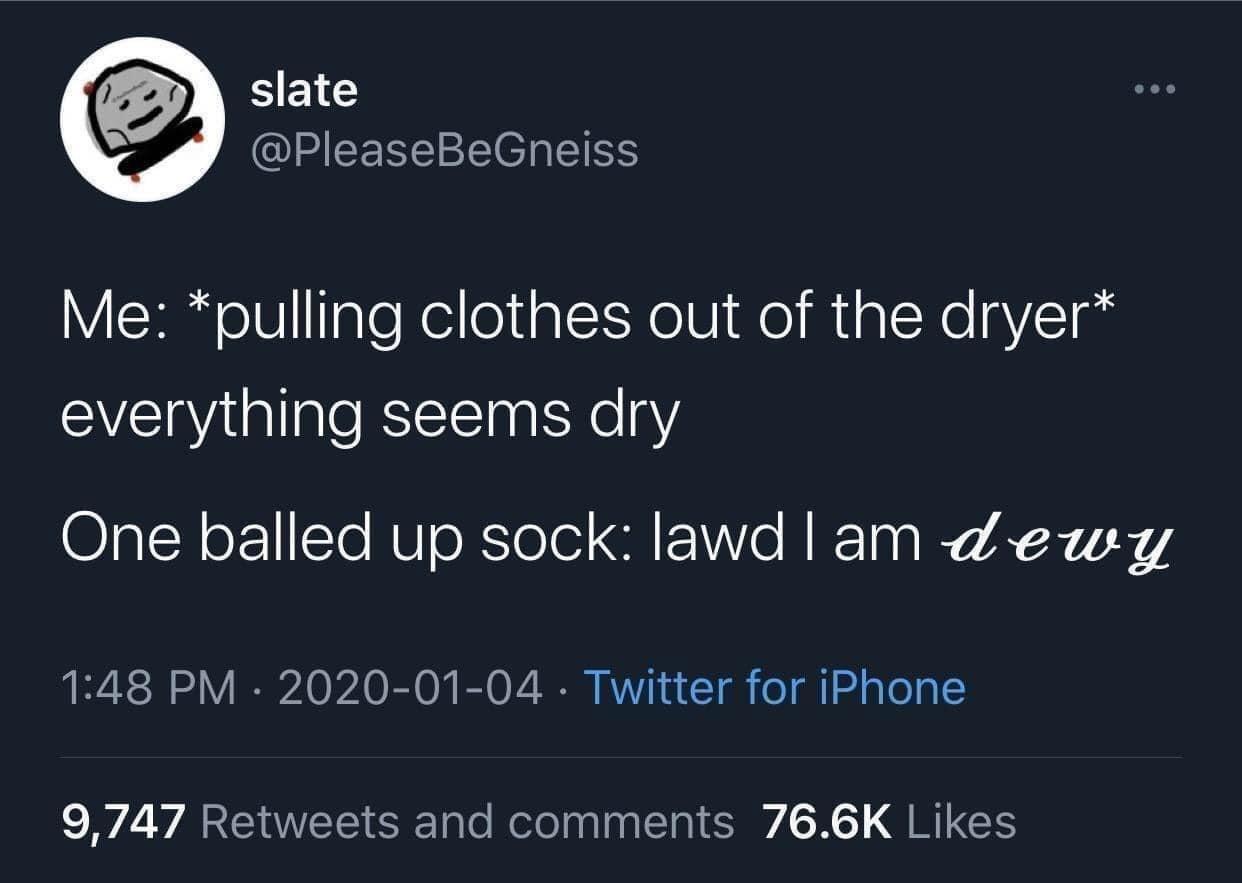Click the "Twitter for iPhone" source link
The width and height of the screenshot is (1242, 883).
click(x=773, y=688)
